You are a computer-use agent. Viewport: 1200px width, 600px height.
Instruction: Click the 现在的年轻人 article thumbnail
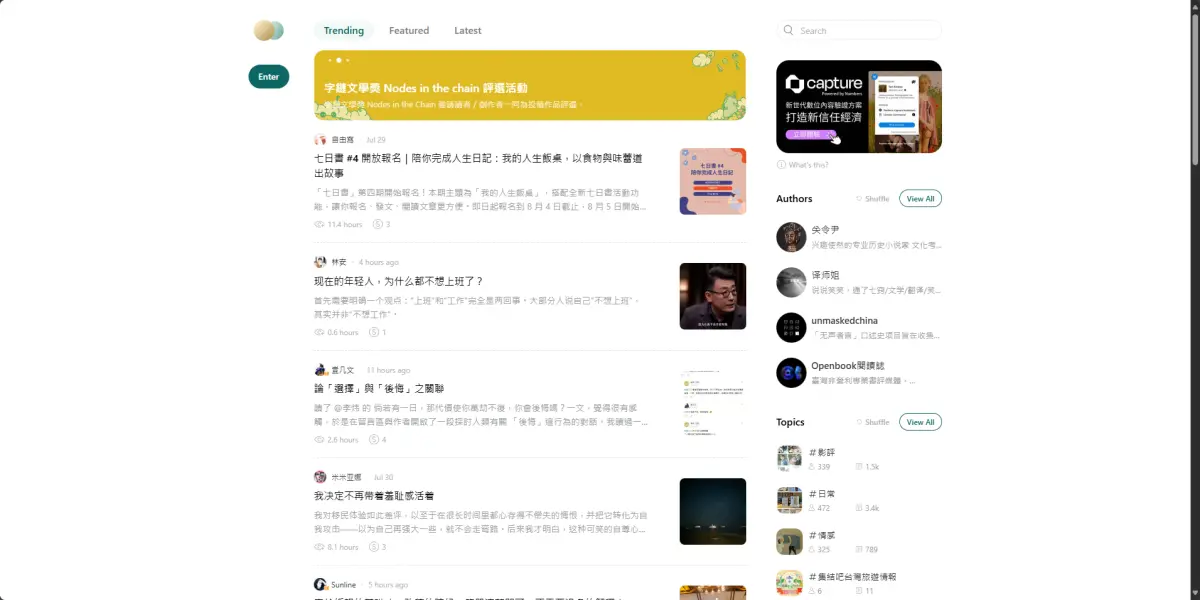tap(713, 296)
